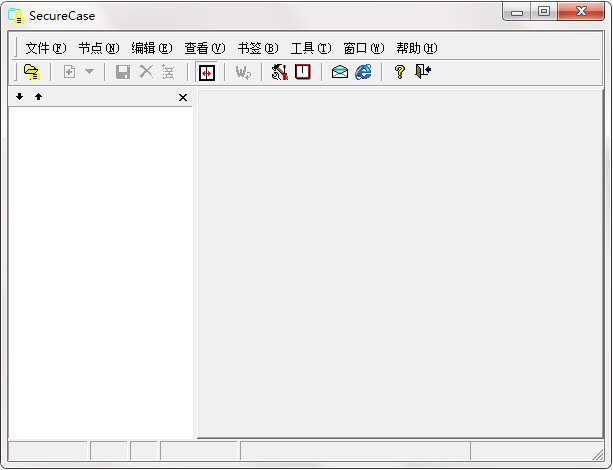Screen dimensions: 613x470
Task: Click the W word wrap icon
Action: [243, 72]
